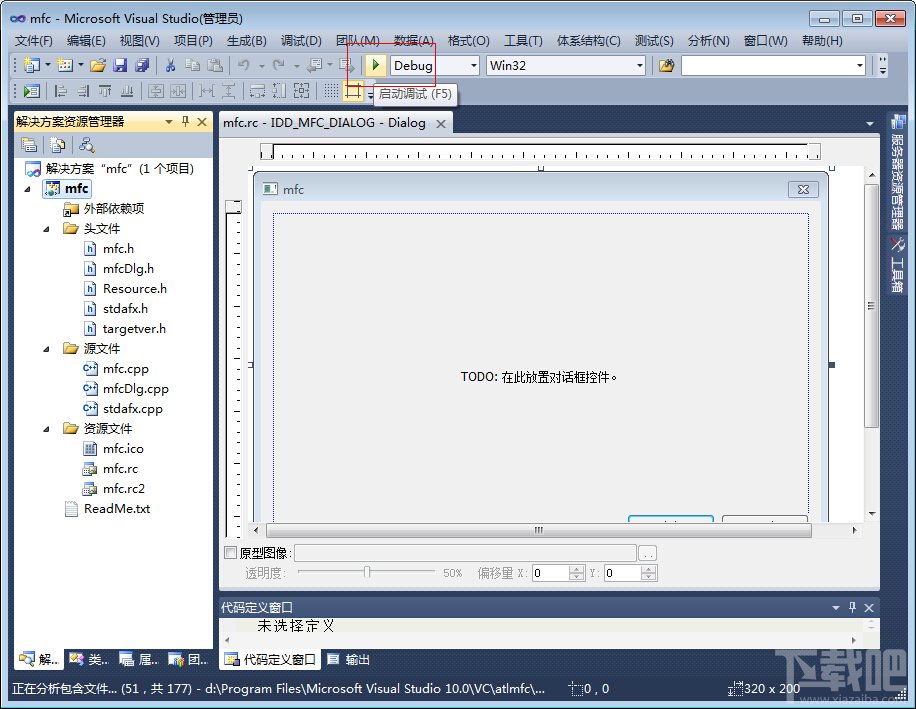Click the Save All icon on the toolbar
The image size is (916, 709).
142,64
